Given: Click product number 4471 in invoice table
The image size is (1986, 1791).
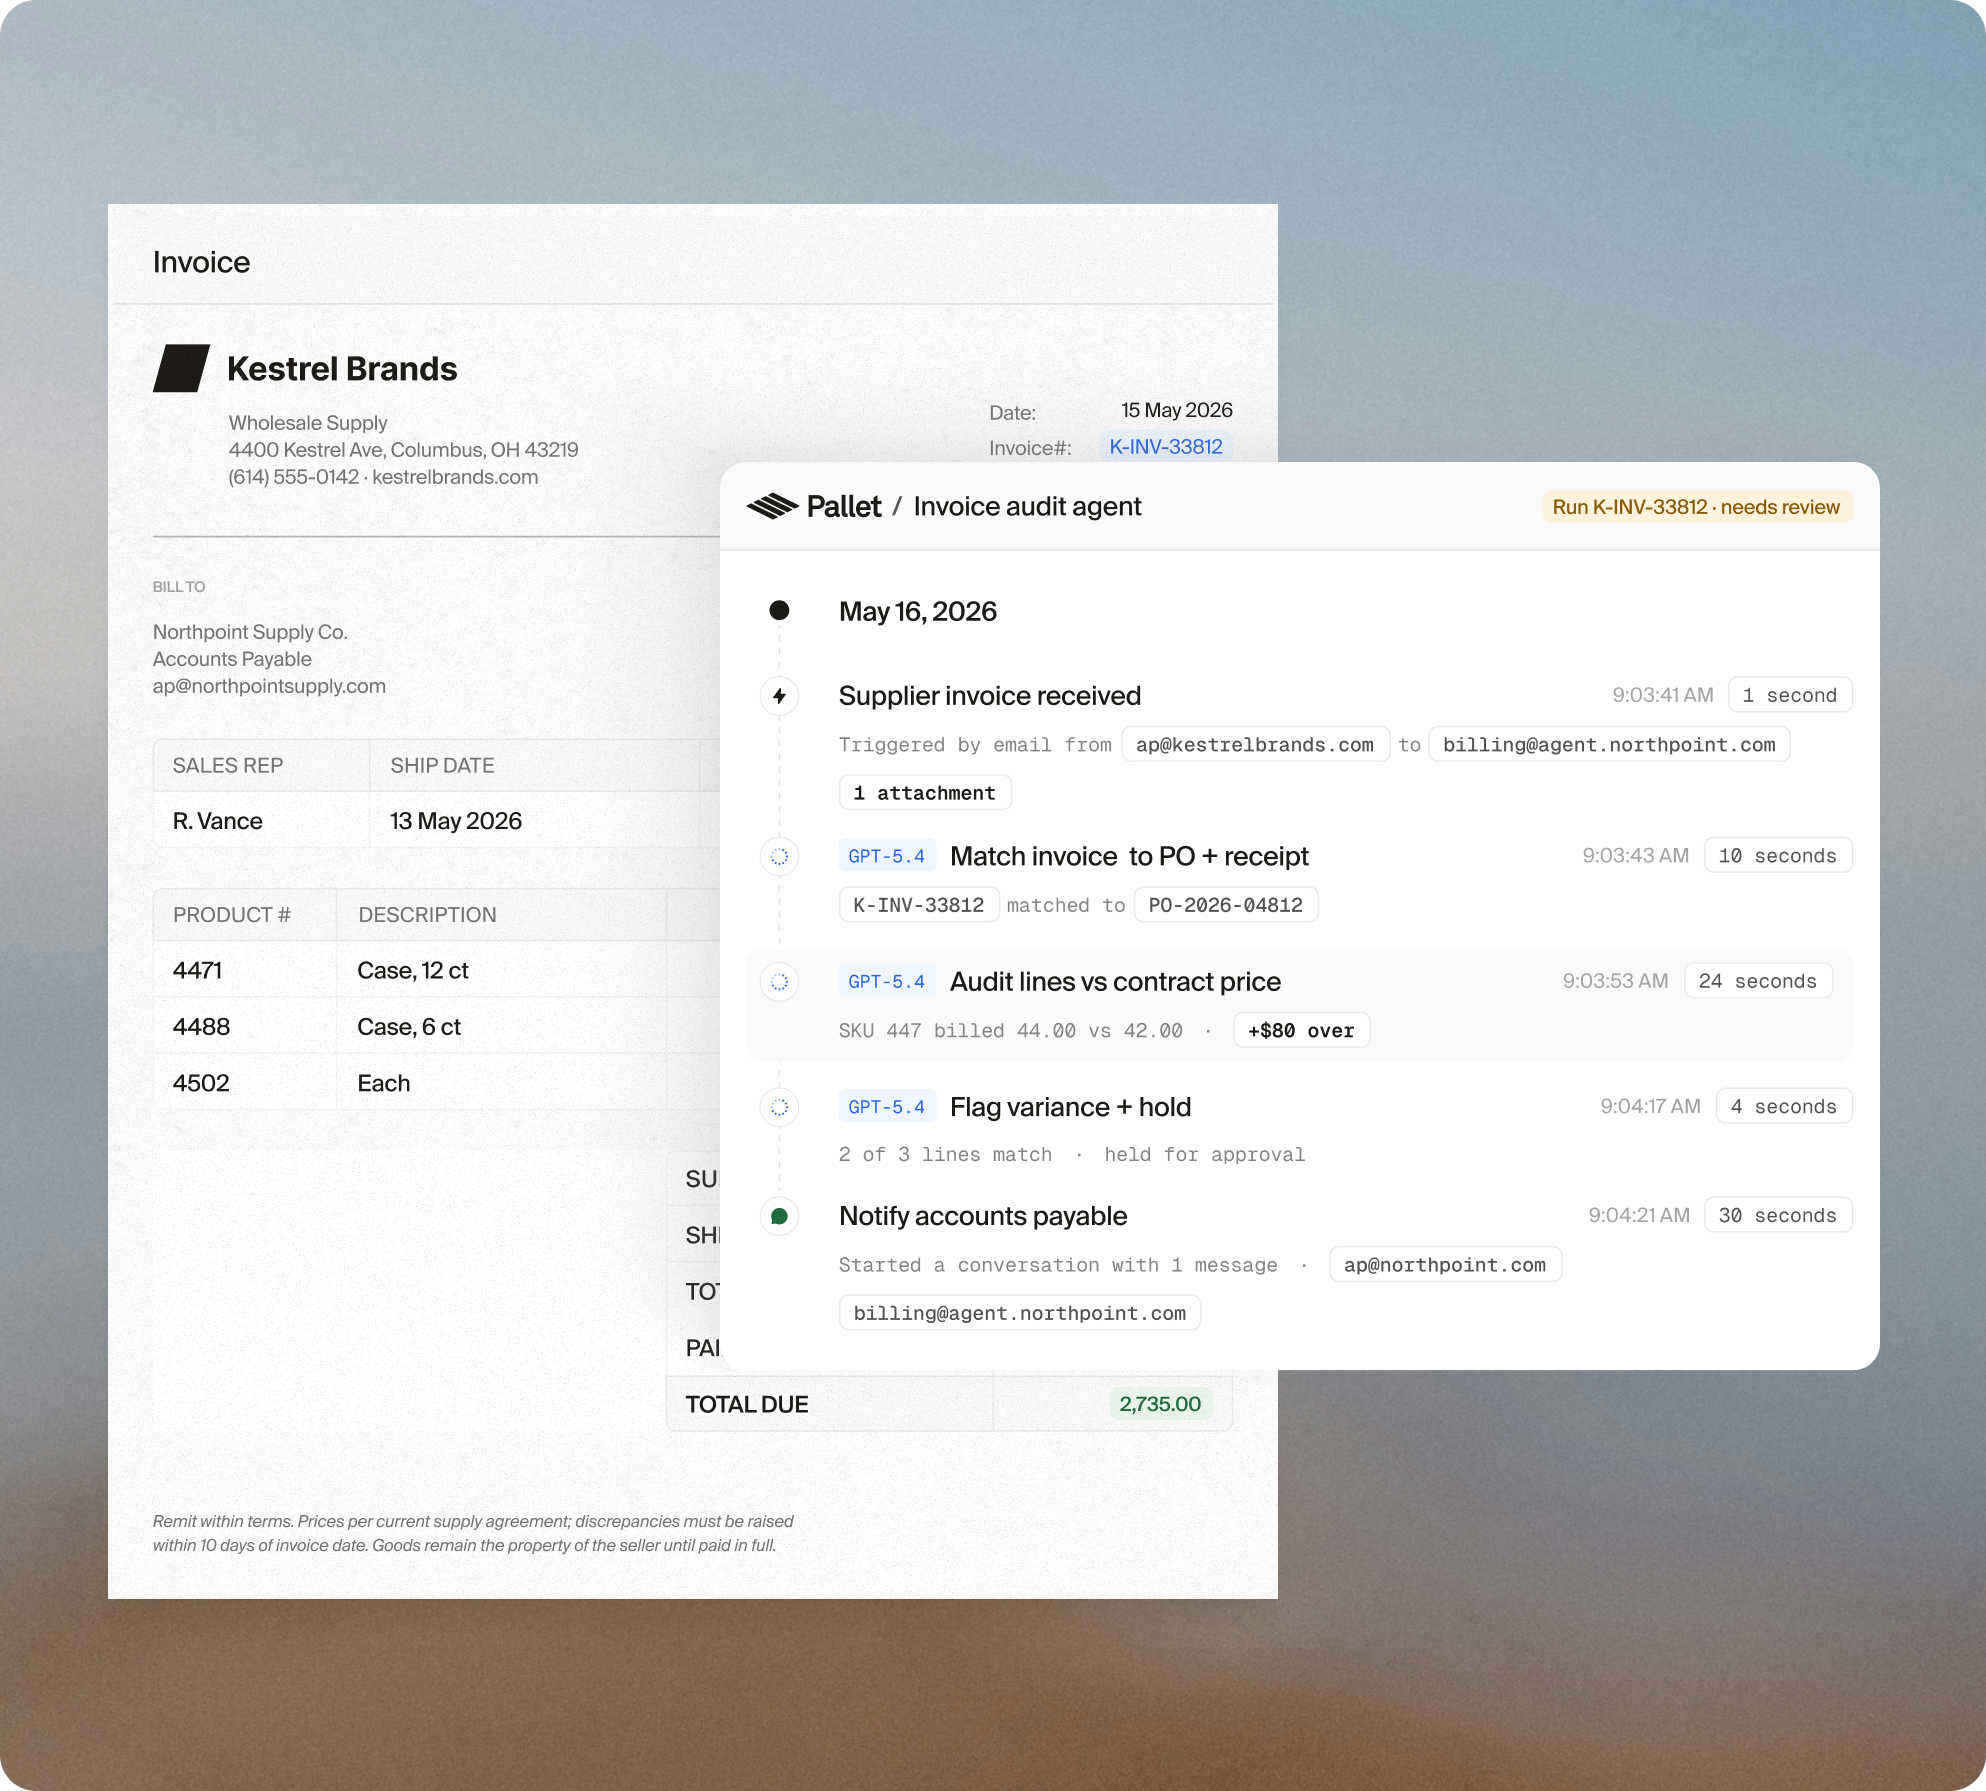Looking at the screenshot, I should coord(197,970).
